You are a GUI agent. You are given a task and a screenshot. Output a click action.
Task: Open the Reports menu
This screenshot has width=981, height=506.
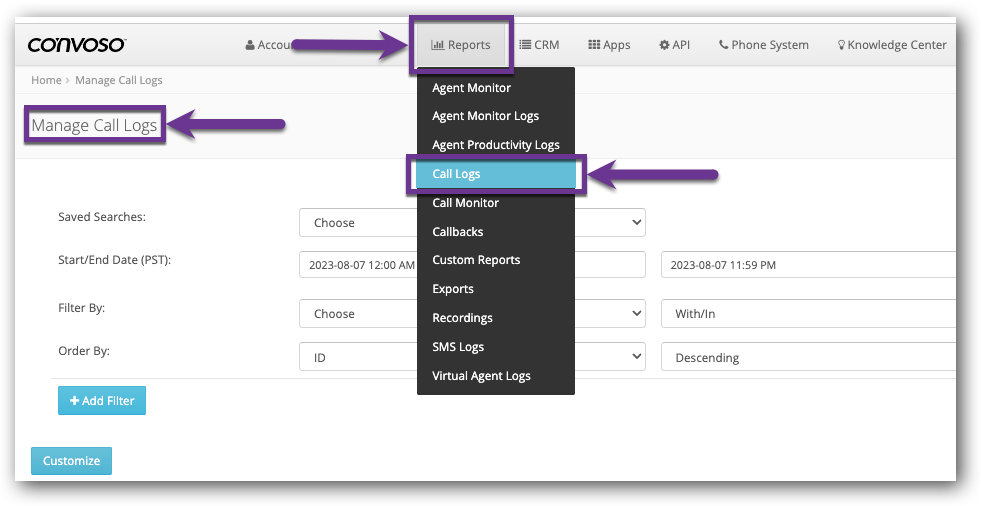click(x=461, y=45)
